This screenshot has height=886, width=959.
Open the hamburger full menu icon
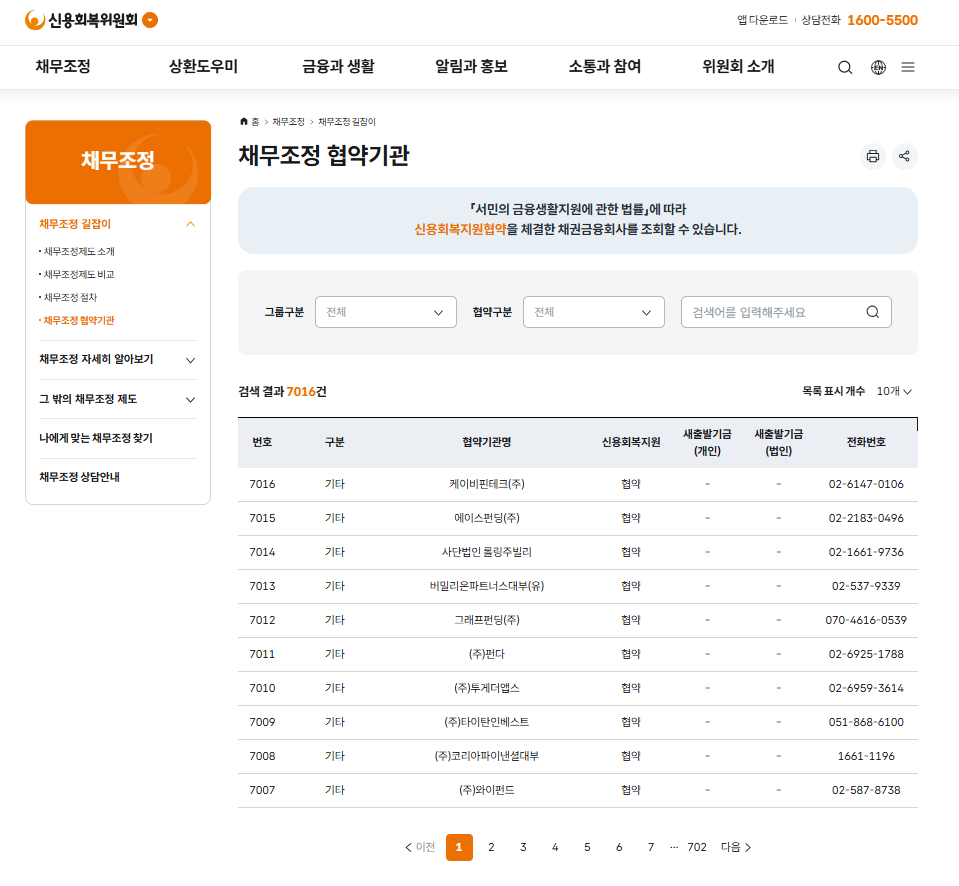click(x=908, y=67)
